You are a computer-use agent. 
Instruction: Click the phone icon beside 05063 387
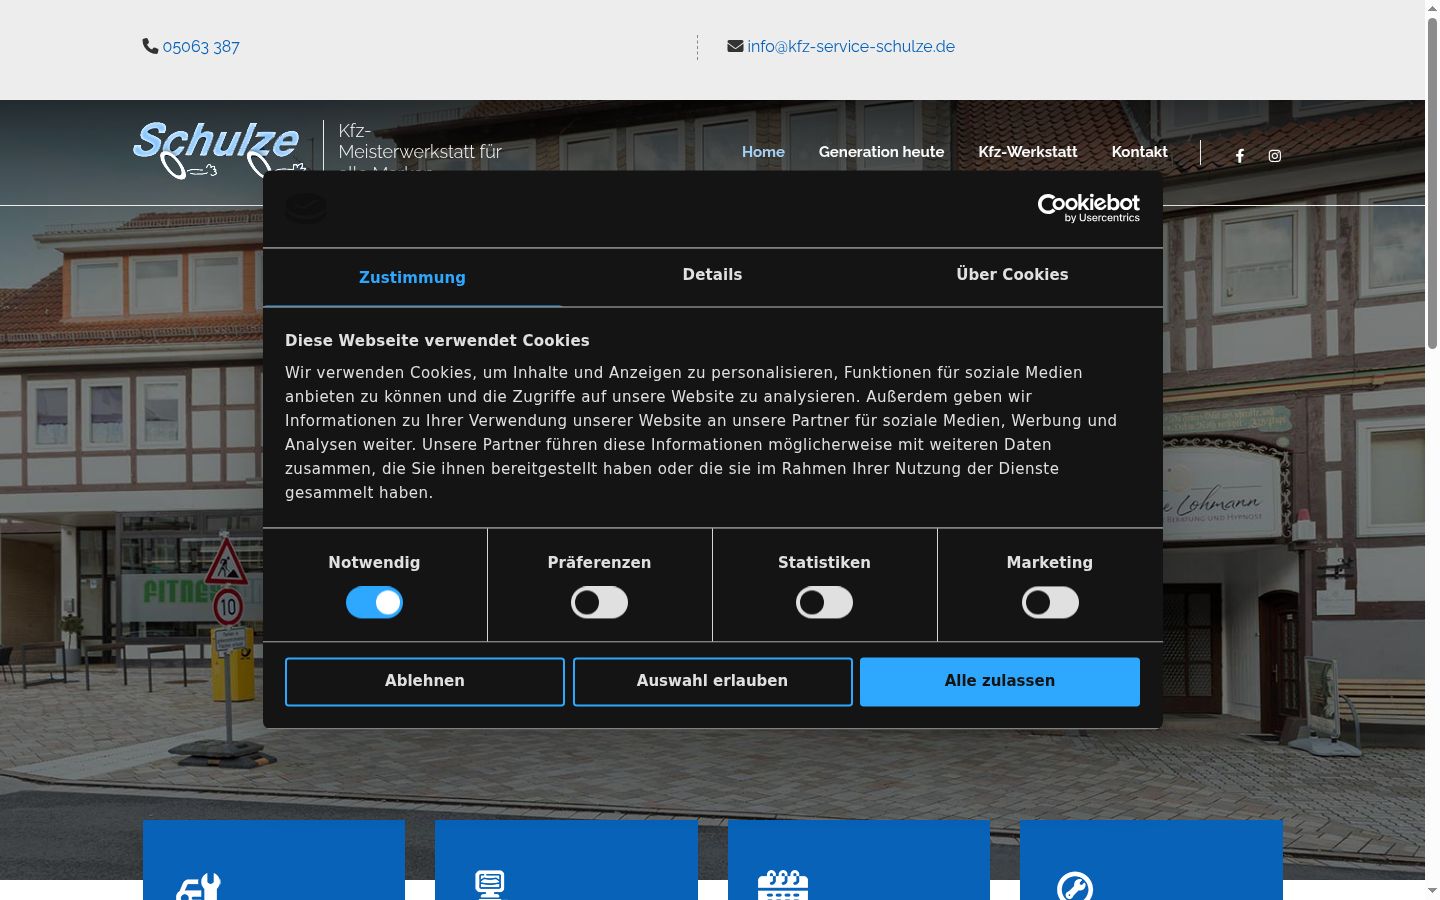[x=150, y=46]
